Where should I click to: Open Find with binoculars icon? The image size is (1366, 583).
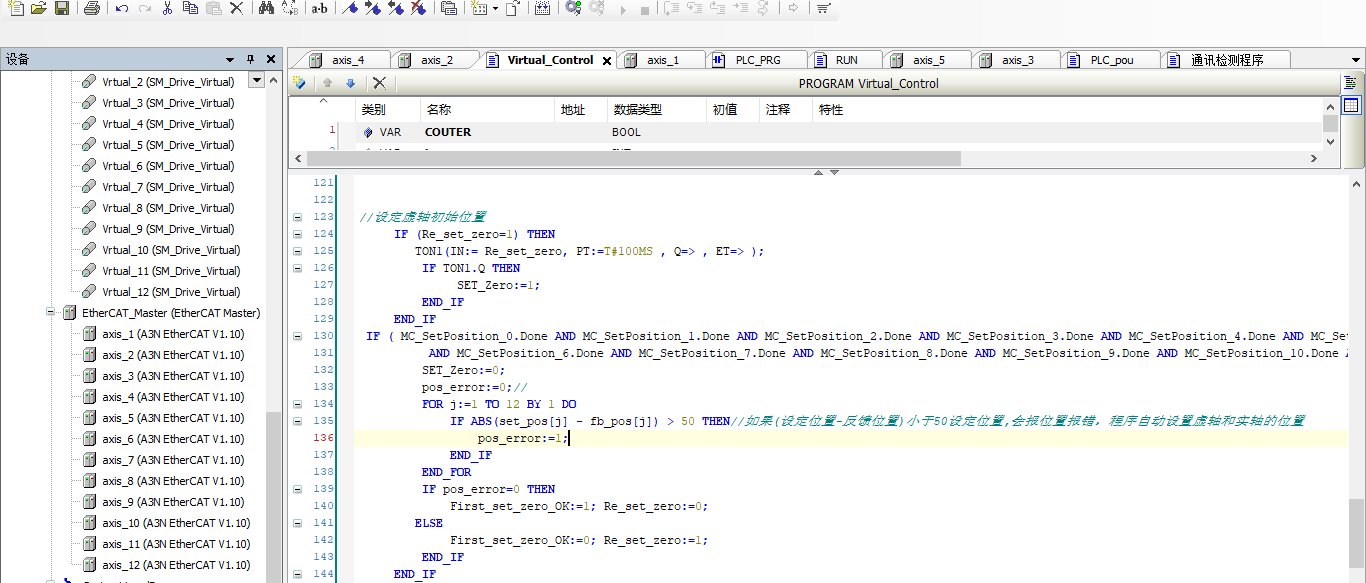coord(266,8)
